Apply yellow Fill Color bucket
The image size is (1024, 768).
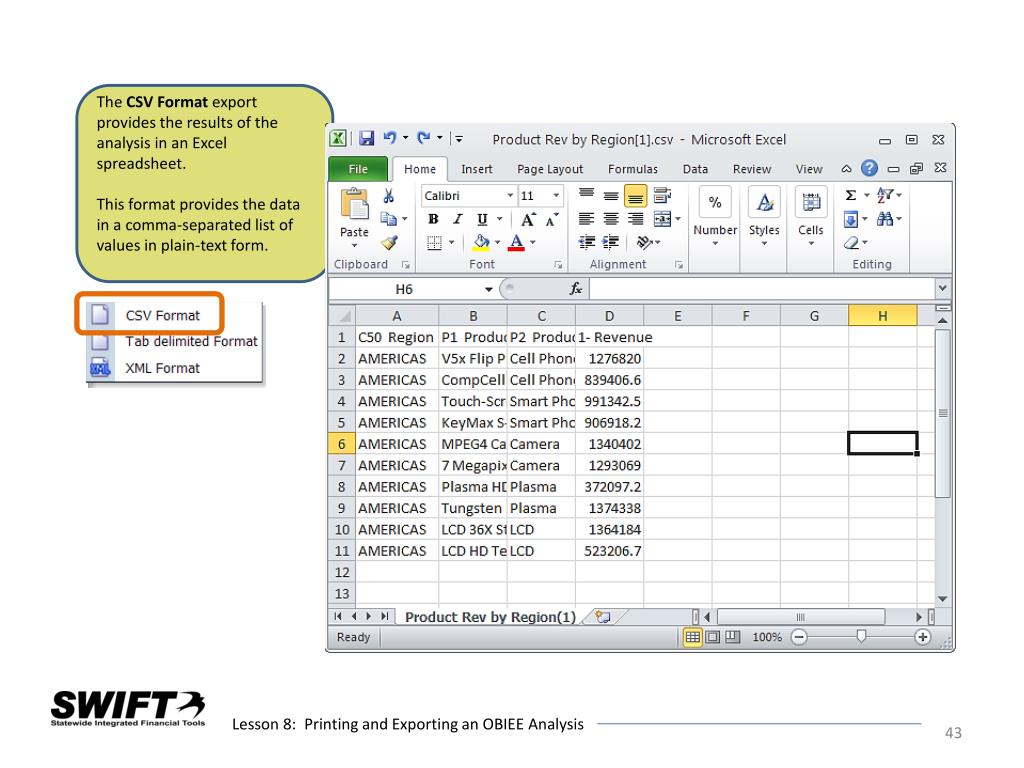pyautogui.click(x=481, y=243)
